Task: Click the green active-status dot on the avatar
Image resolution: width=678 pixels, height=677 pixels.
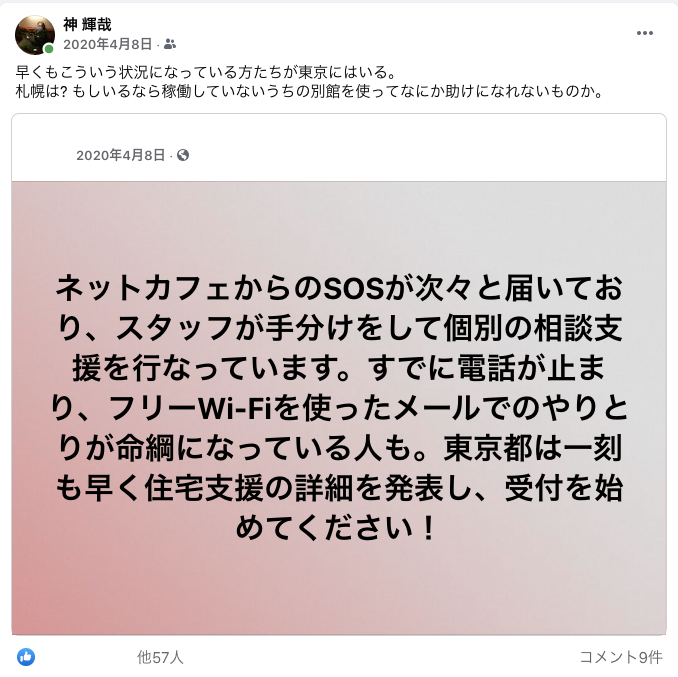Action: [49, 49]
